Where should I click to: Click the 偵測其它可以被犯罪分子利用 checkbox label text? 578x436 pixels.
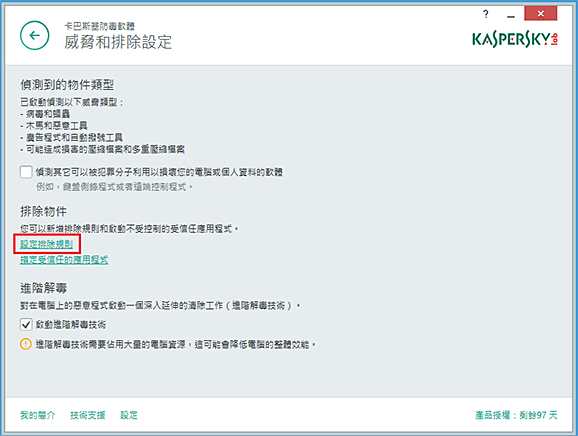pyautogui.click(x=159, y=172)
